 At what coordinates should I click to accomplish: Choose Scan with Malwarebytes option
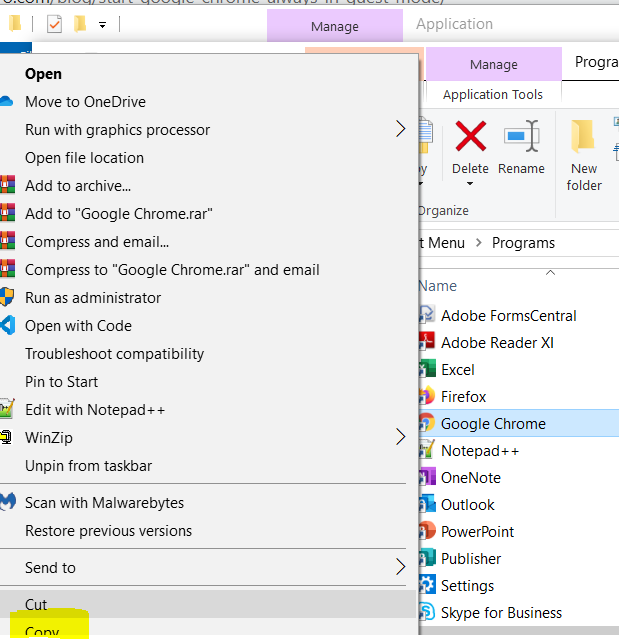pos(104,502)
